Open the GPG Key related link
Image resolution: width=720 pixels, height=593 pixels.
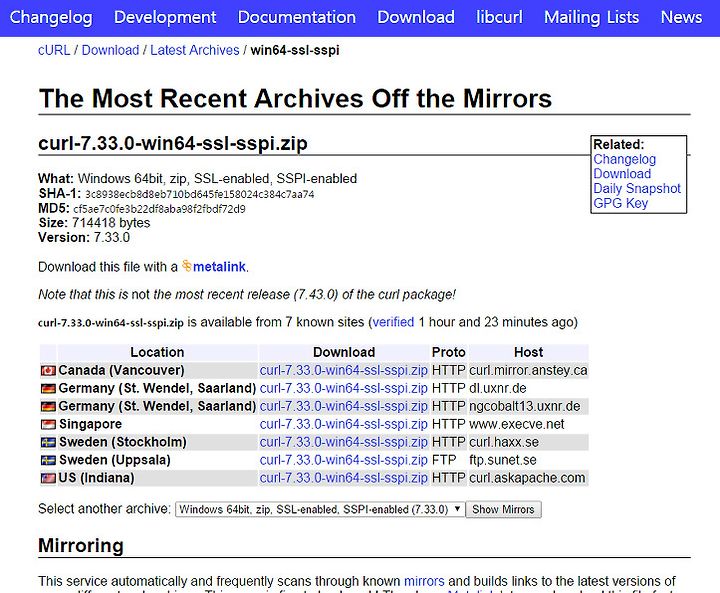point(620,203)
